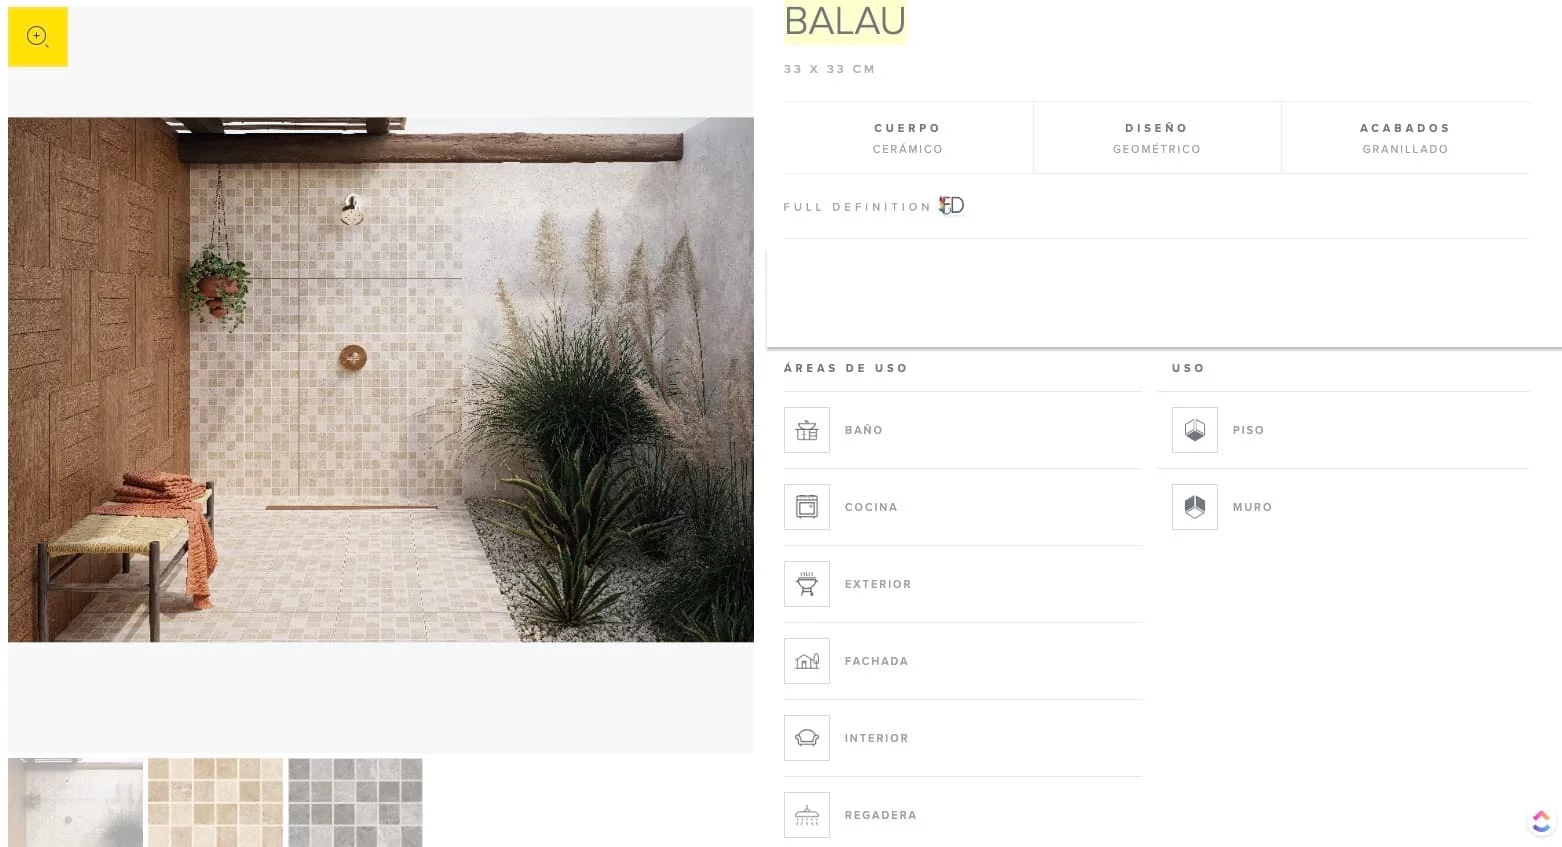Viewport: 1562px width, 847px height.
Task: Click the Exterior area label
Action: click(878, 584)
